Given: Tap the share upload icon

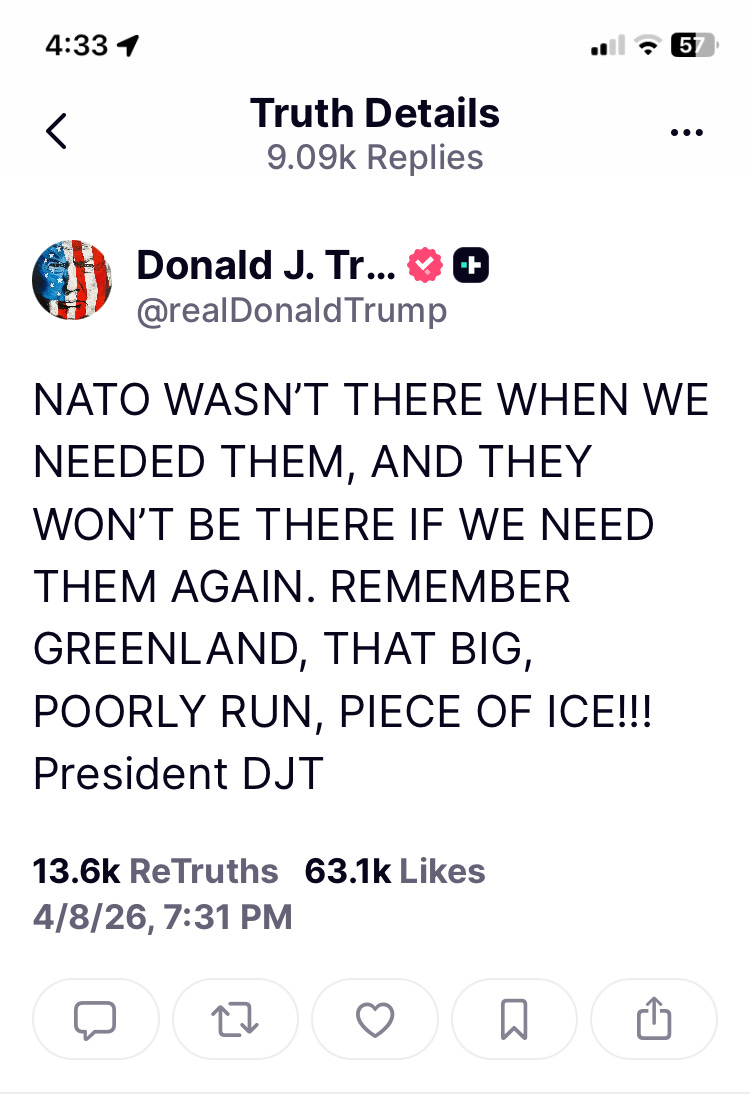Looking at the screenshot, I should click(654, 1020).
